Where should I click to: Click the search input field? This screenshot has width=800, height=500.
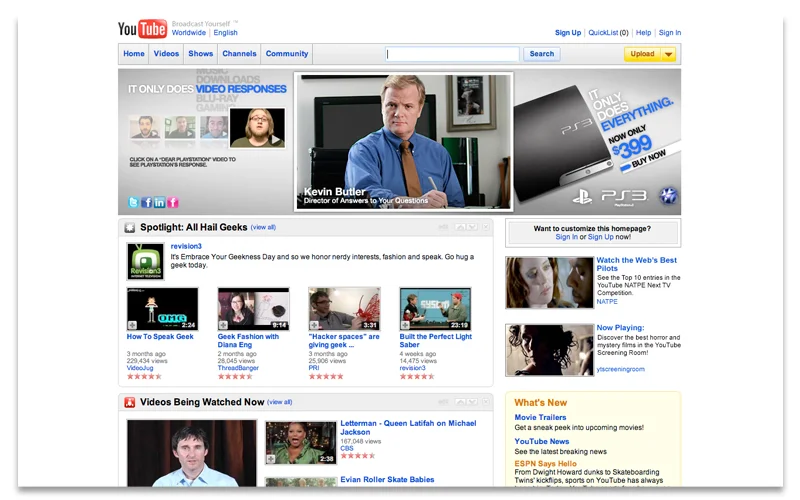(x=453, y=54)
